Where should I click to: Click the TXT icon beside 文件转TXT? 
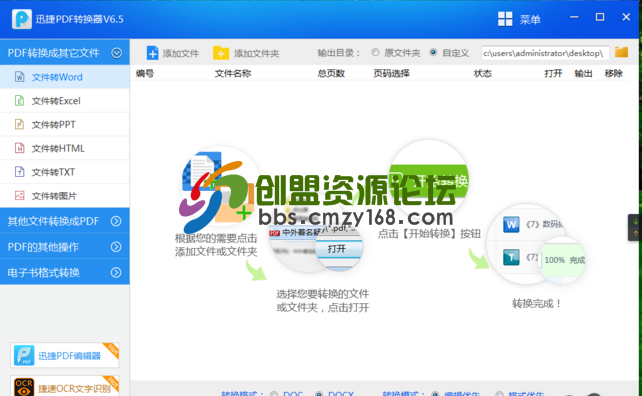tap(19, 172)
